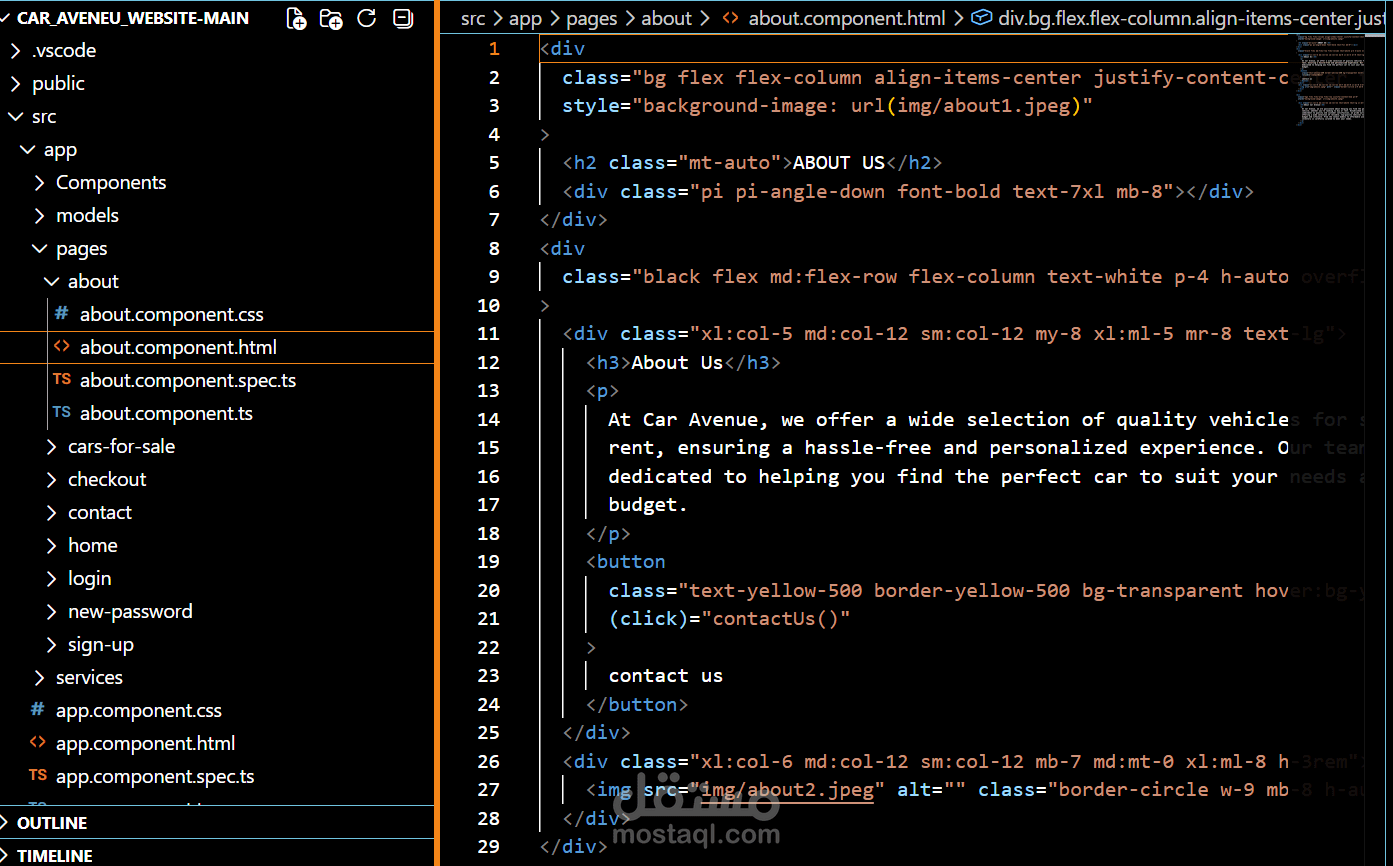The height and width of the screenshot is (866, 1393).
Task: Open about.component.ts file
Action: 166,413
